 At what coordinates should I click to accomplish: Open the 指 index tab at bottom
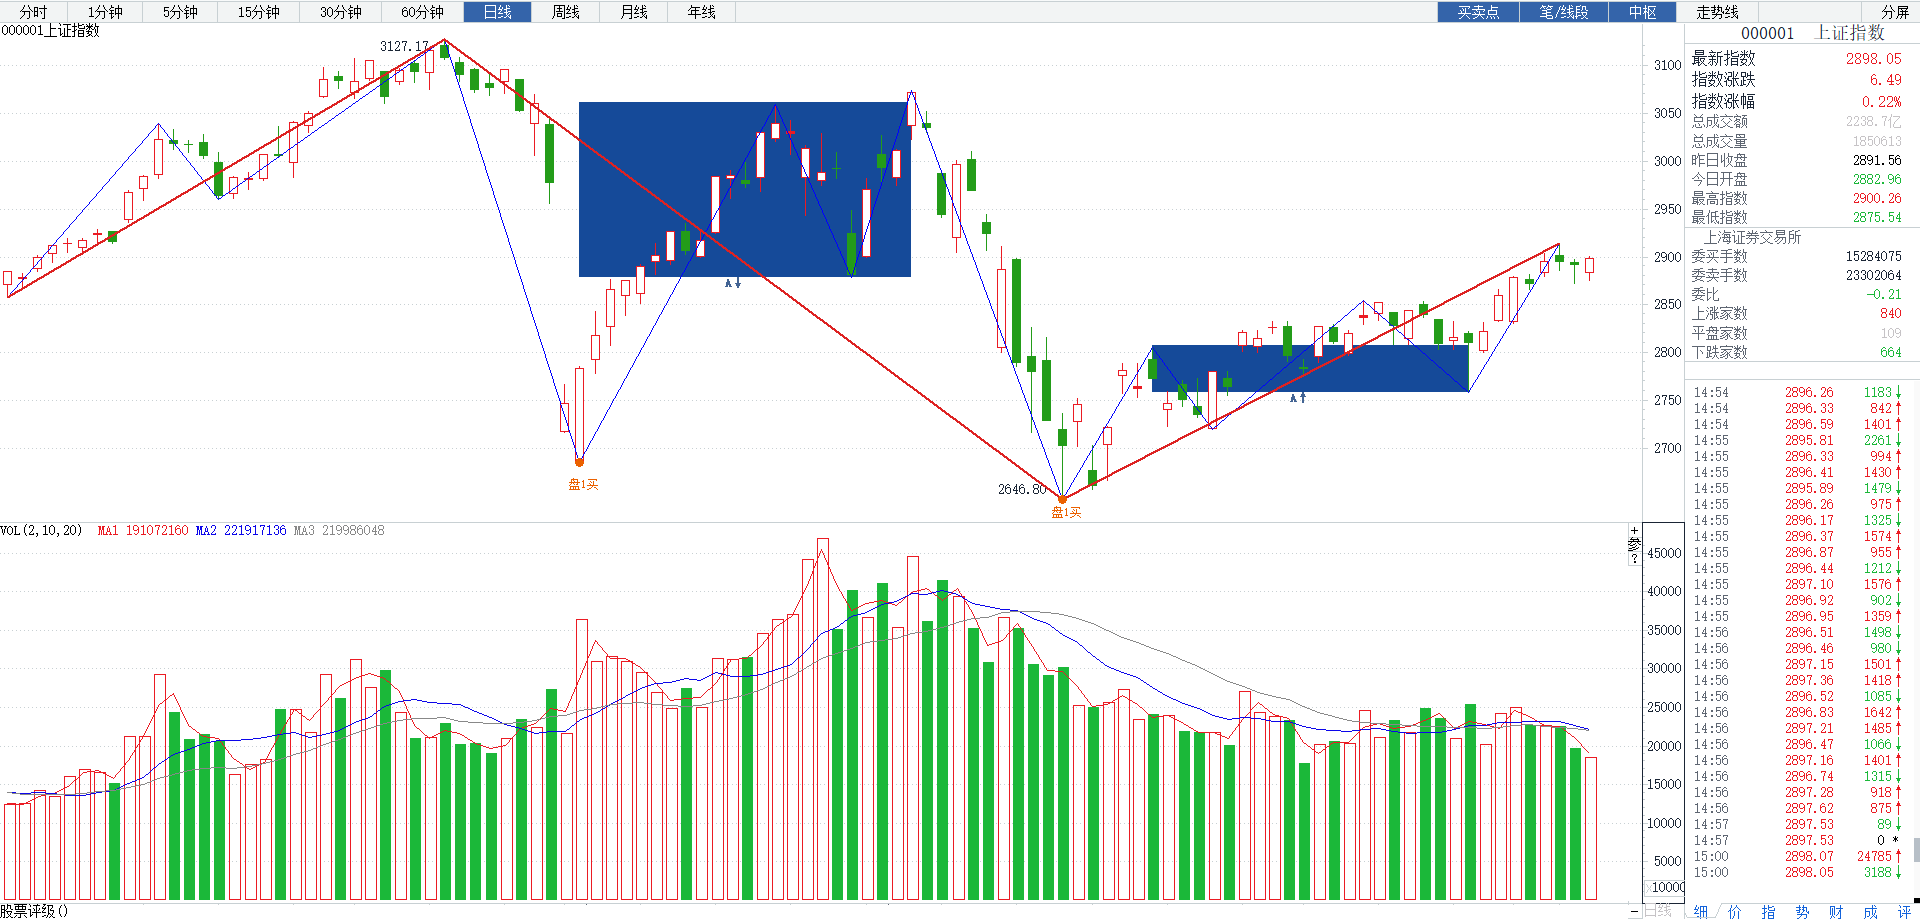tap(1769, 911)
